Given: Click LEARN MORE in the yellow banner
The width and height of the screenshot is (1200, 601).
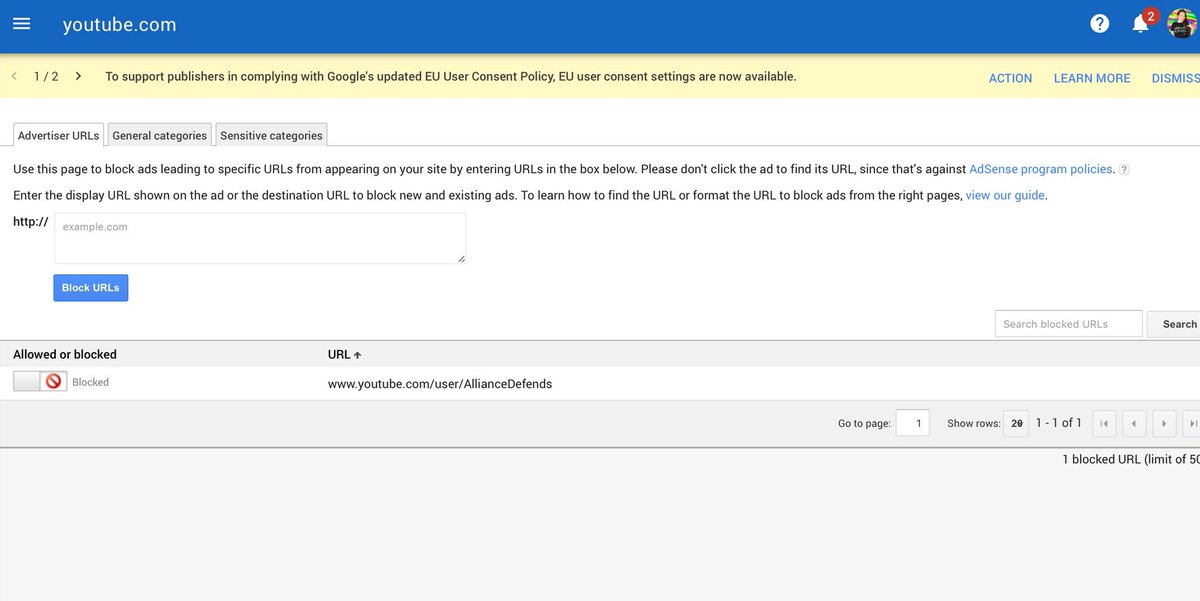Looking at the screenshot, I should 1092,78.
